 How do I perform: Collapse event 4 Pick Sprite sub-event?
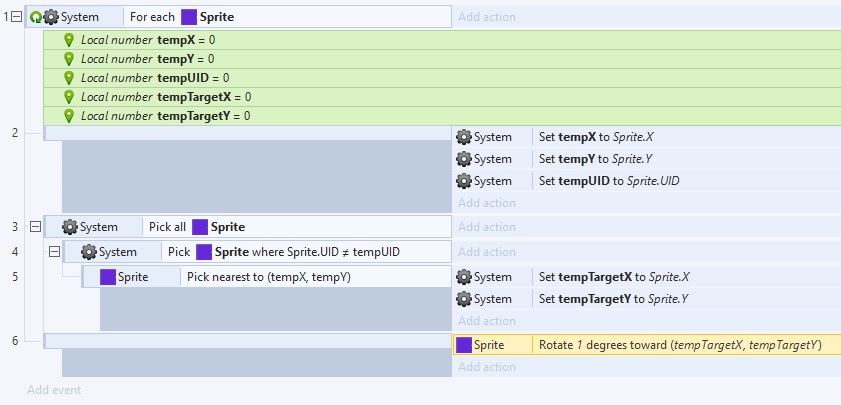pos(54,252)
